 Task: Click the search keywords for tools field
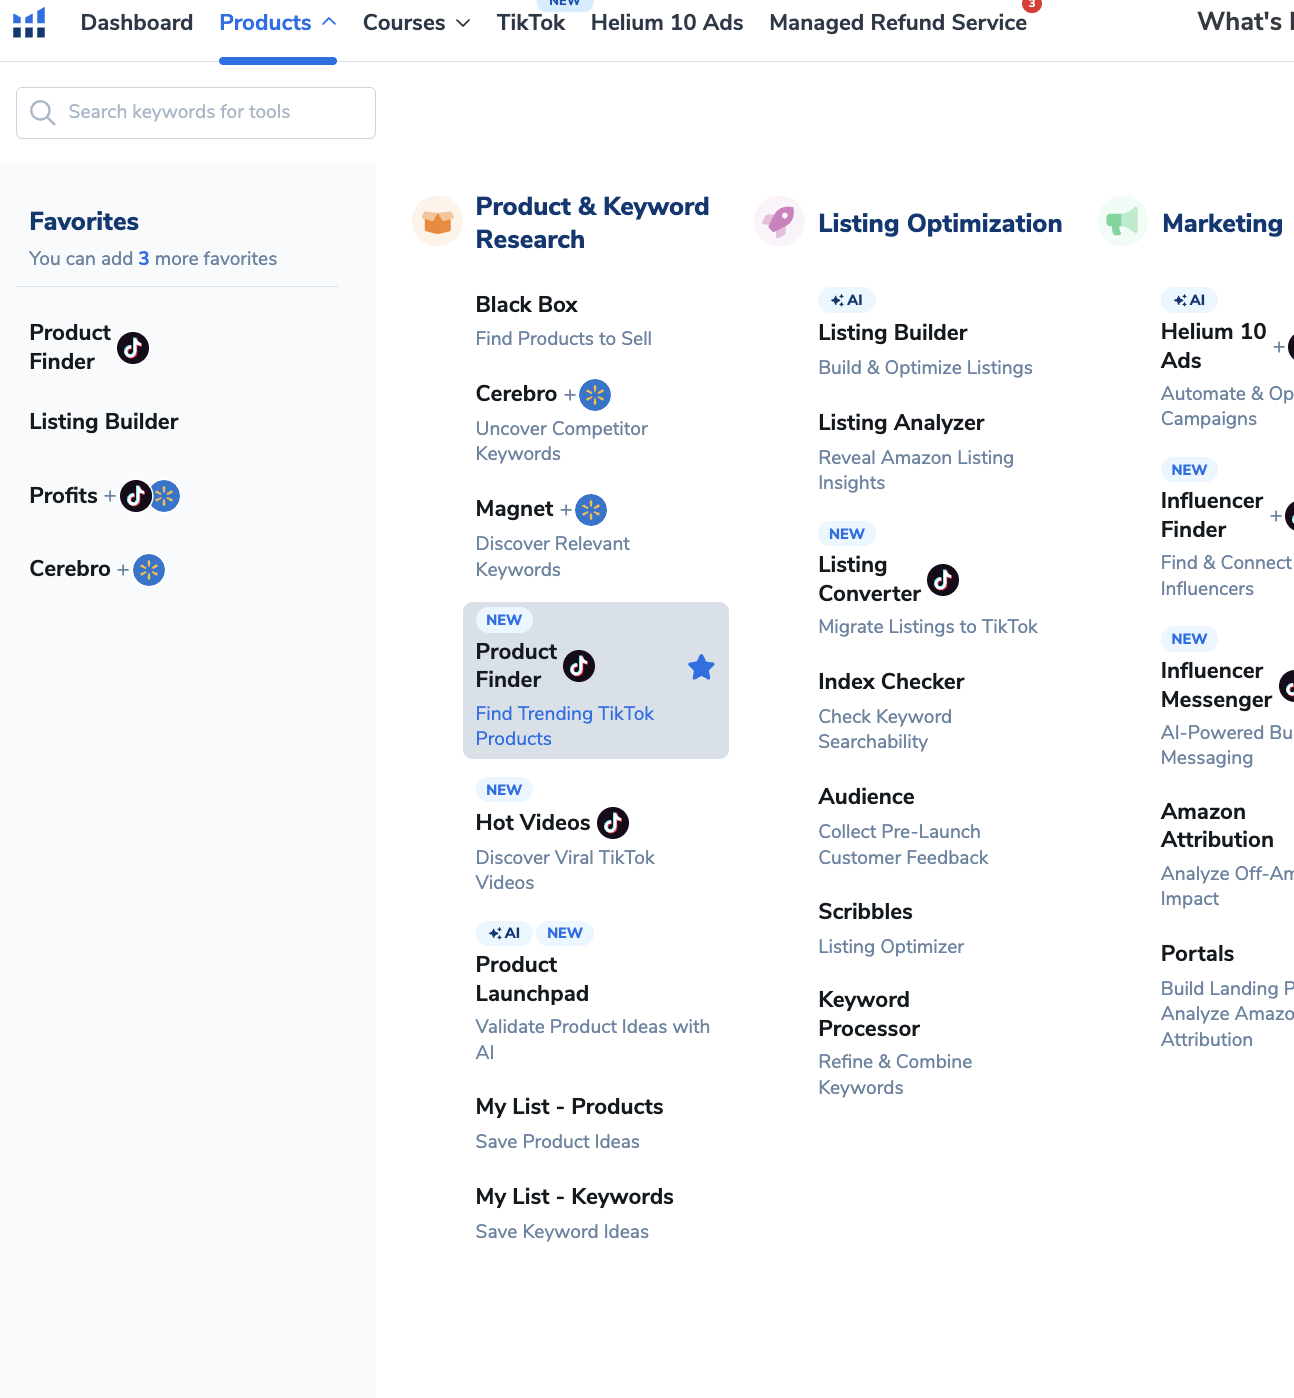[196, 112]
